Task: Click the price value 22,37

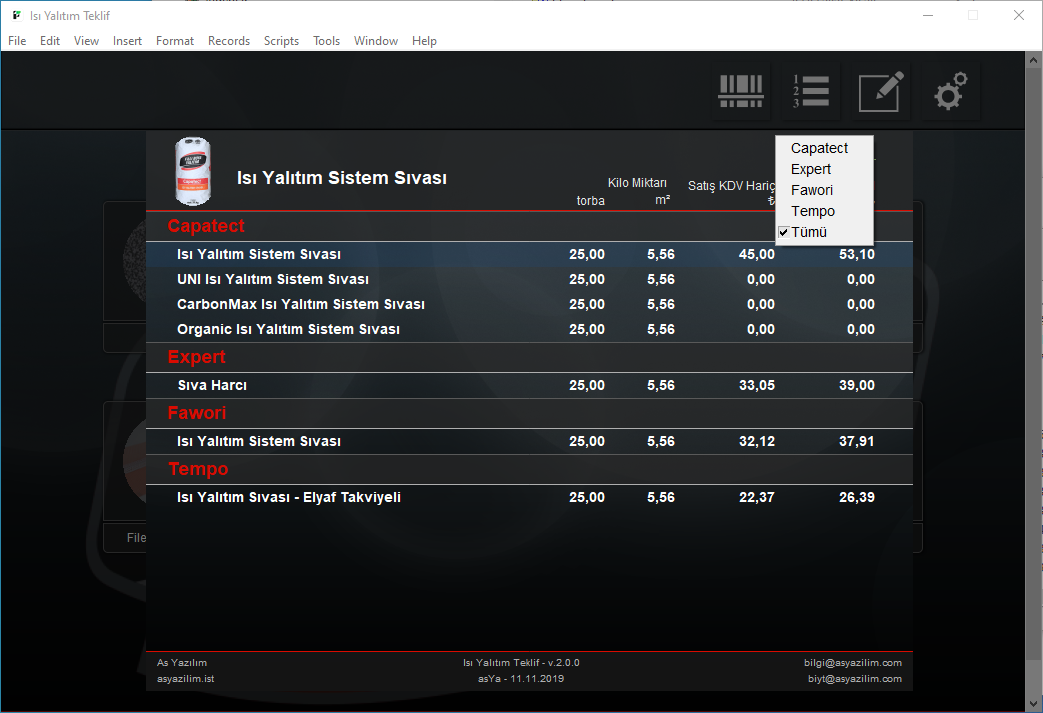Action: pyautogui.click(x=757, y=497)
